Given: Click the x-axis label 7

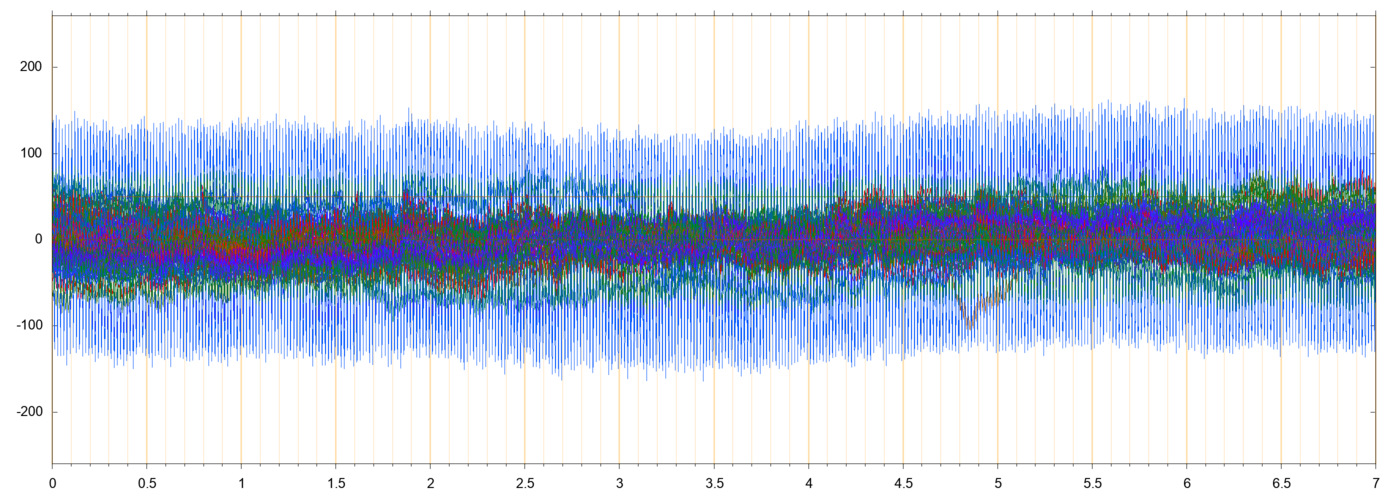Looking at the screenshot, I should click(1375, 482).
